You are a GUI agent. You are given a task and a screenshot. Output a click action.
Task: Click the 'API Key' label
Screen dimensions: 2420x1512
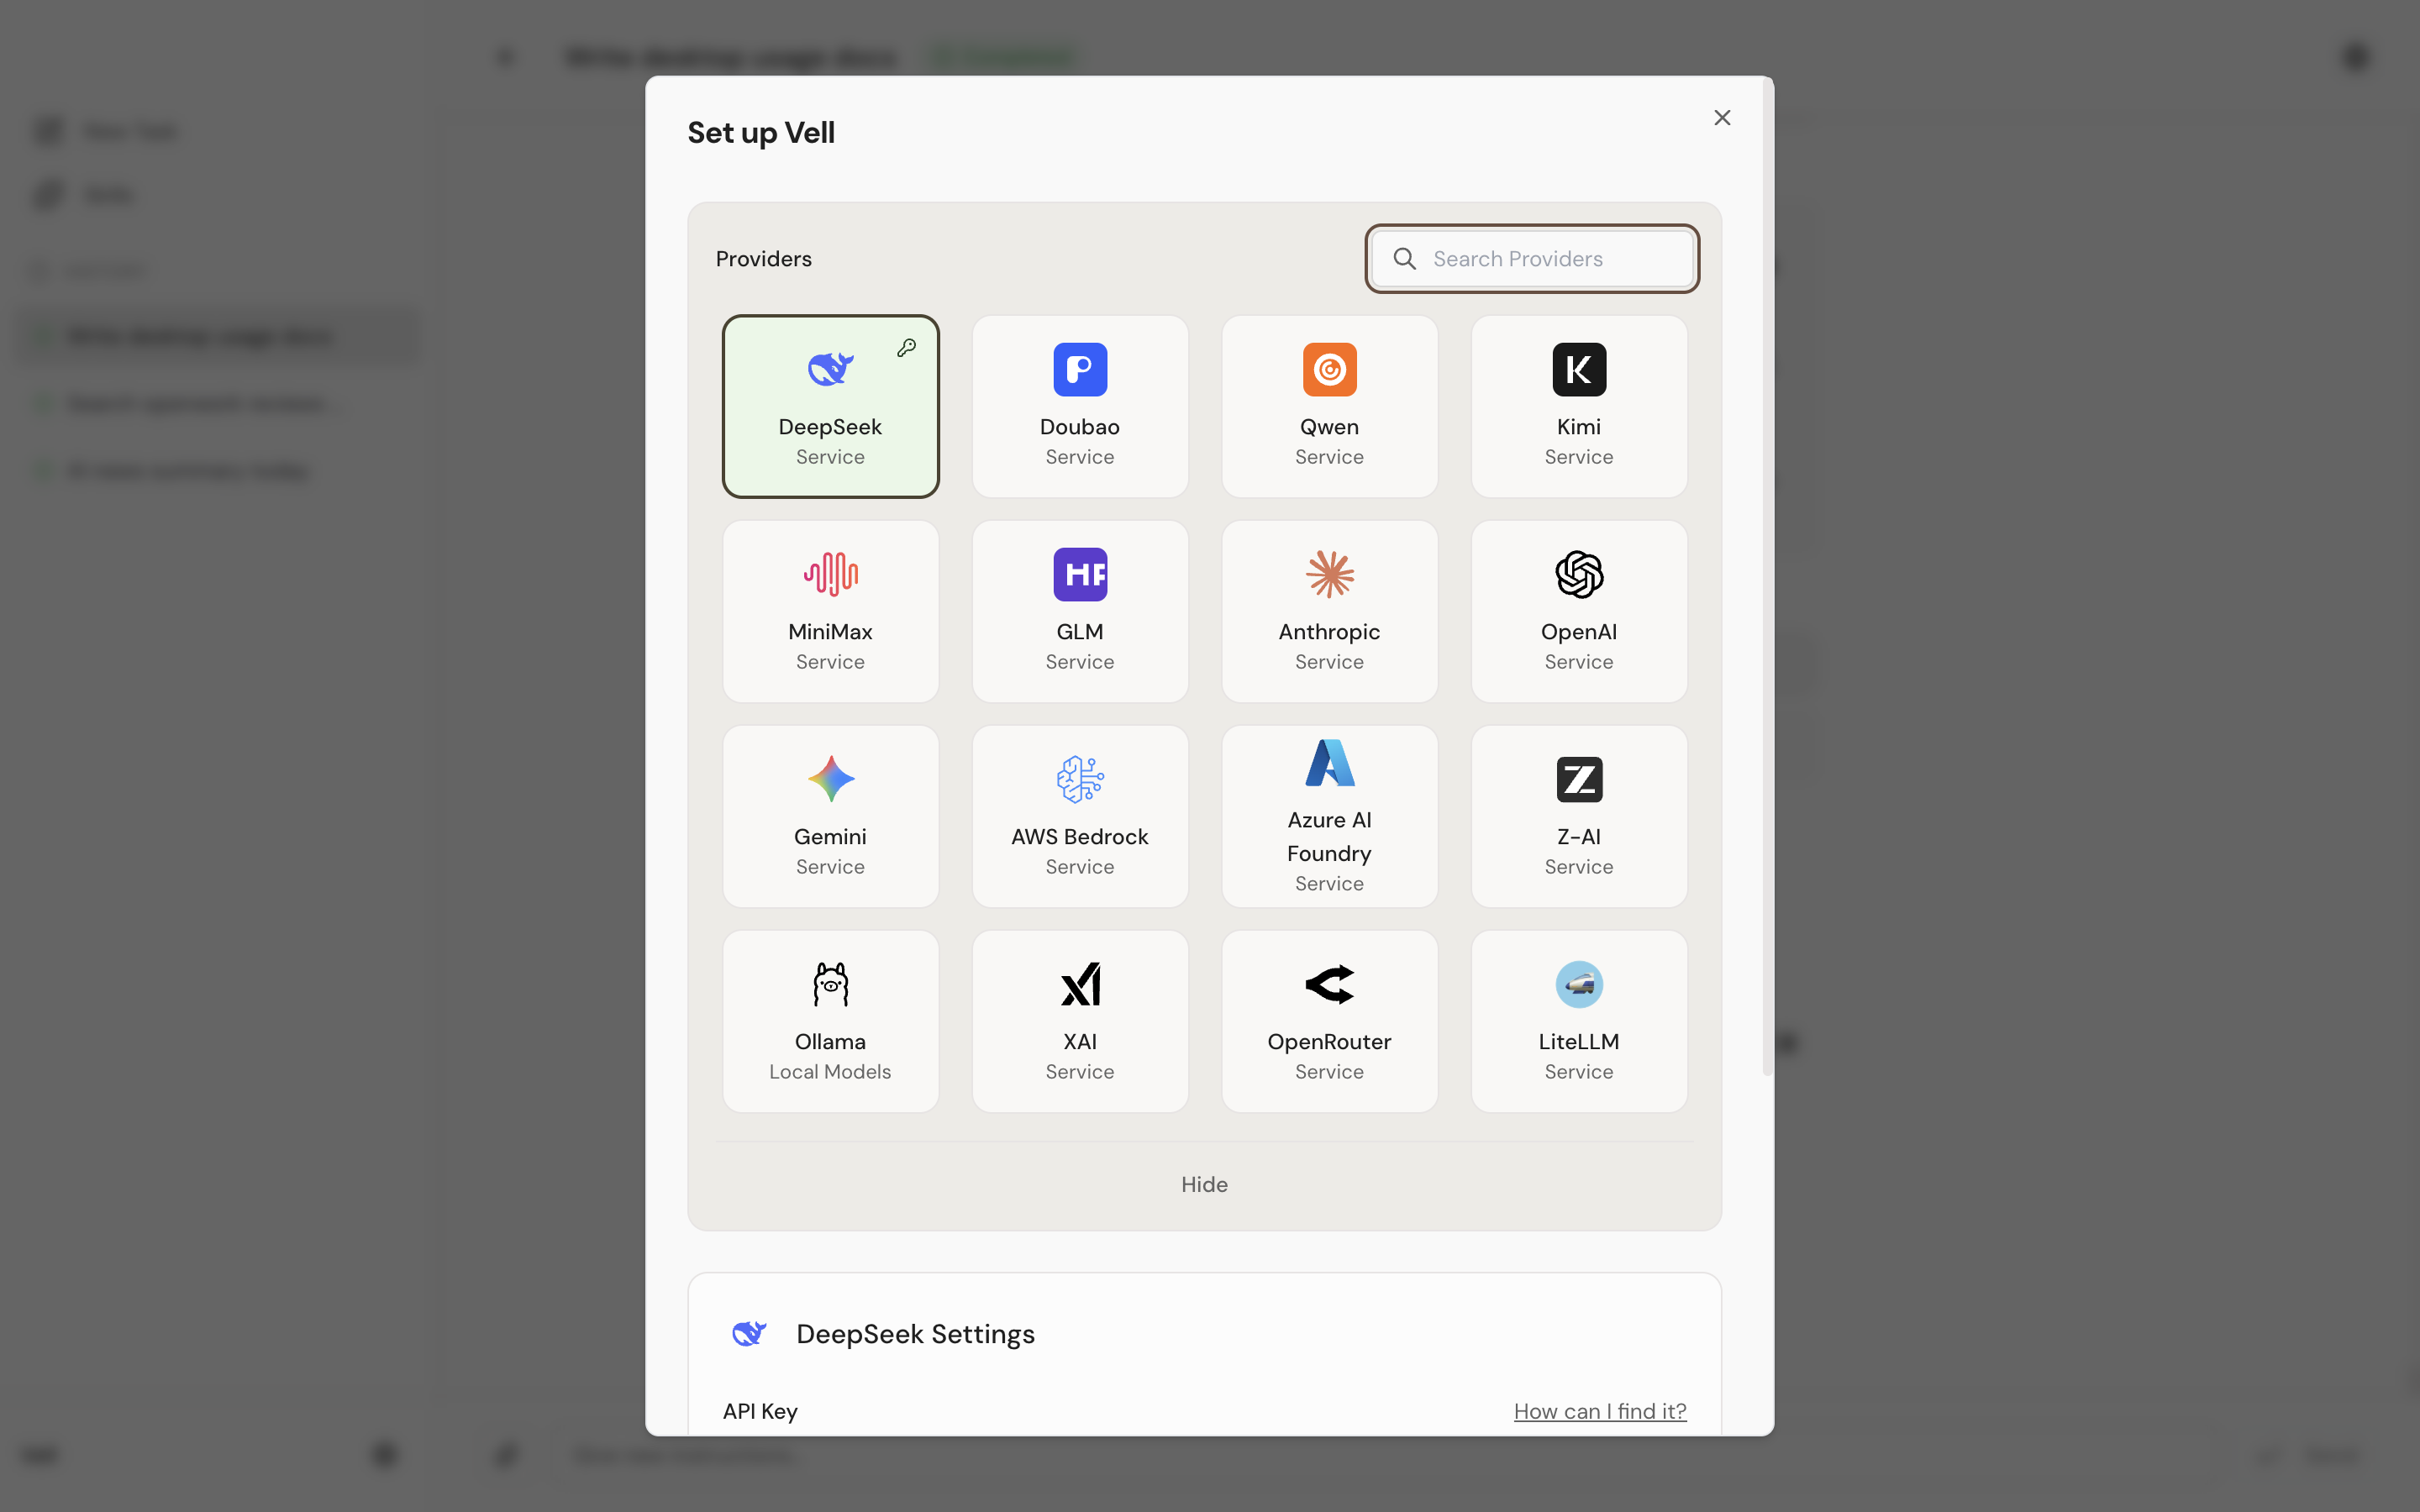pos(760,1411)
